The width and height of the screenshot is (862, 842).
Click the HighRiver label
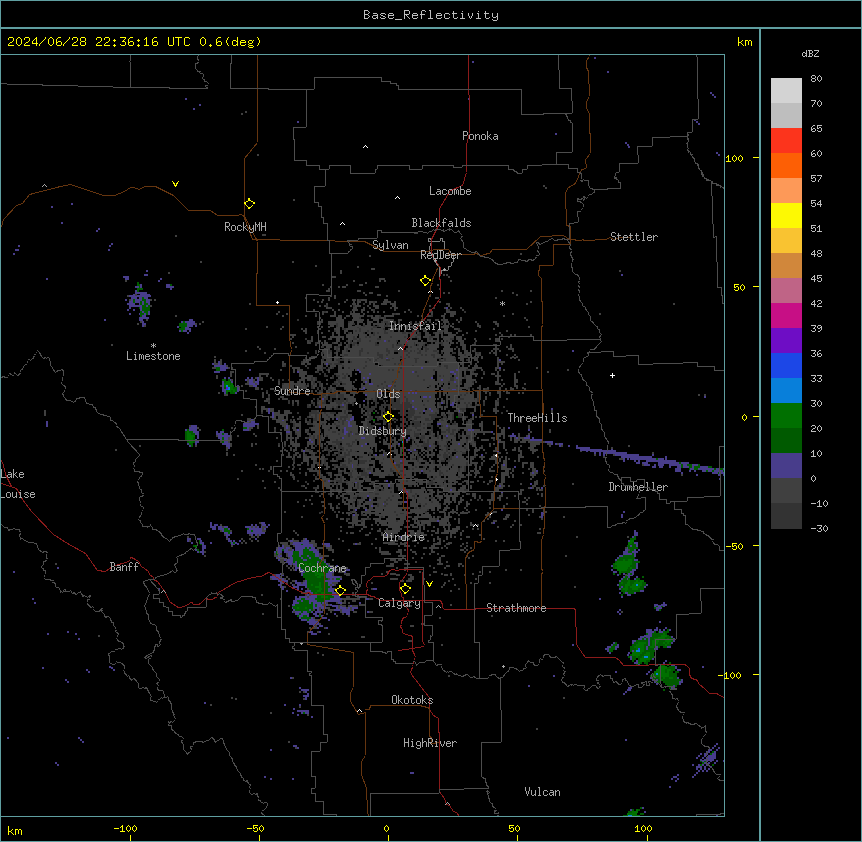pyautogui.click(x=430, y=743)
